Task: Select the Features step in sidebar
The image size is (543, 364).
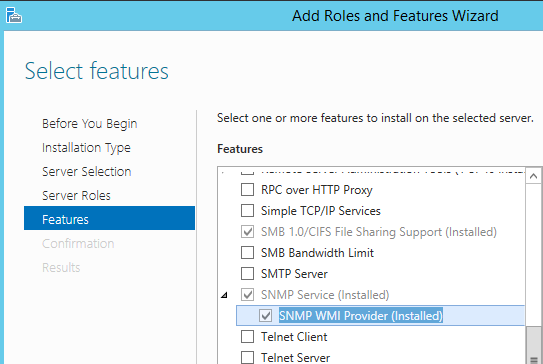Action: (109, 218)
